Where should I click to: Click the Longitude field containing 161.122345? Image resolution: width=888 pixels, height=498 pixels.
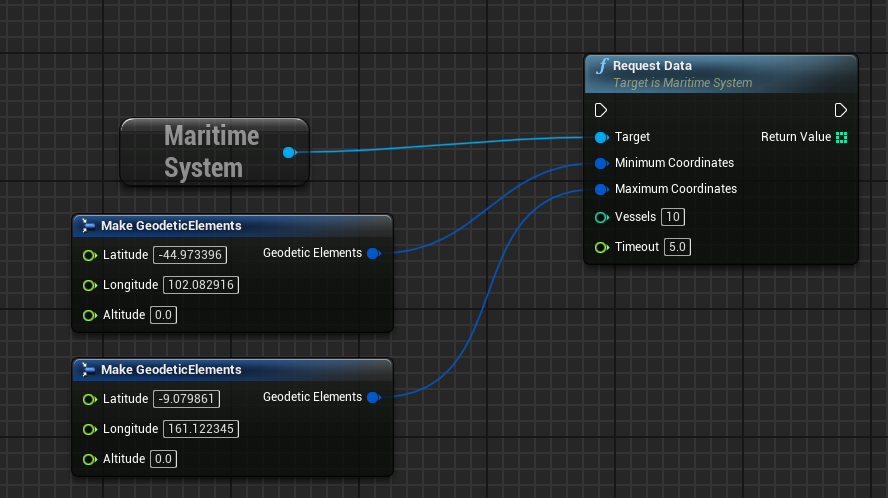tap(200, 429)
